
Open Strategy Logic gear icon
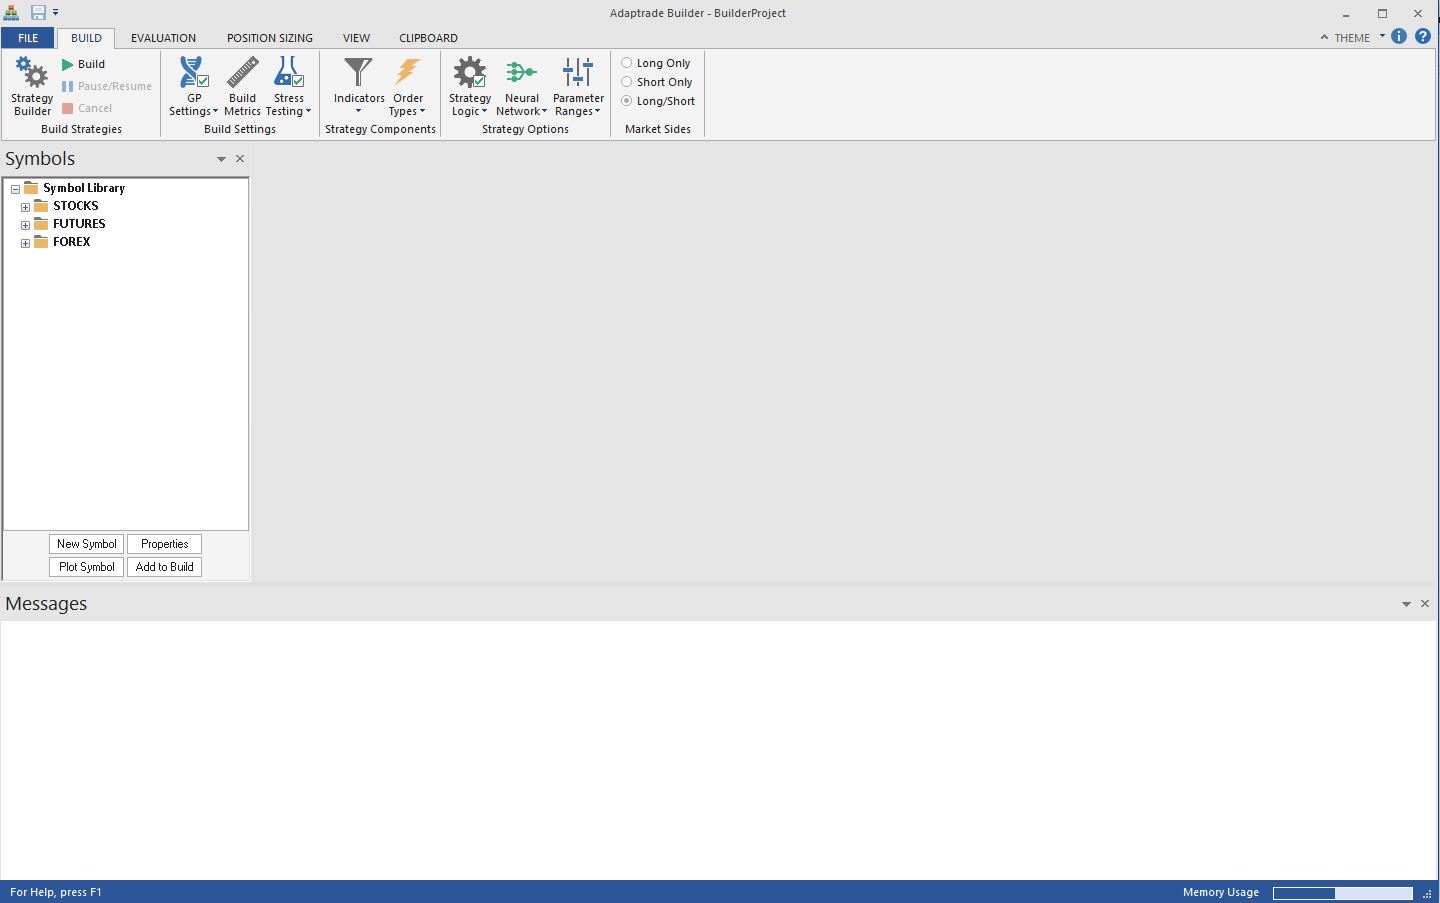[470, 72]
